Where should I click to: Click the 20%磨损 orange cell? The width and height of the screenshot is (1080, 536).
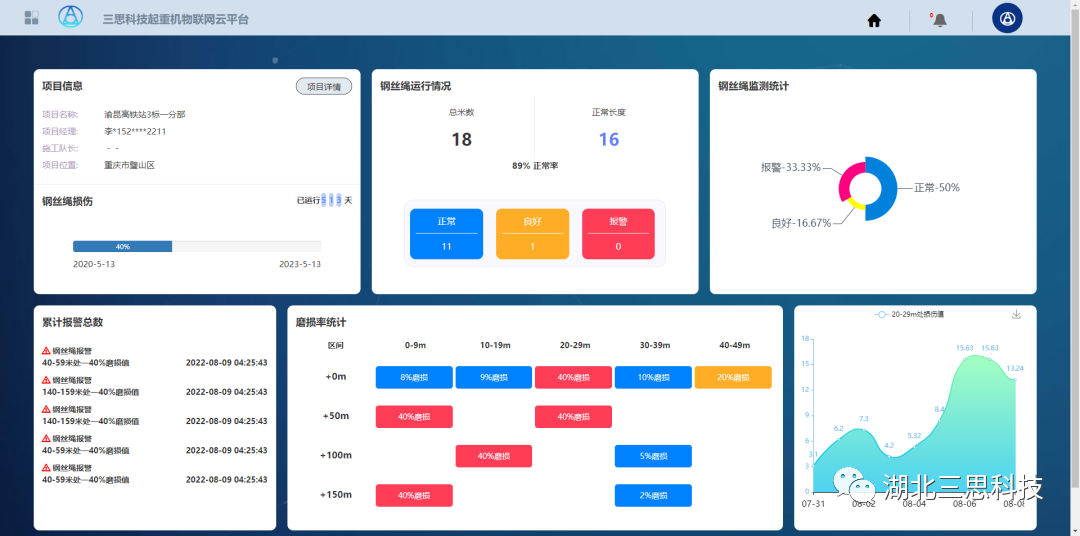tap(733, 377)
